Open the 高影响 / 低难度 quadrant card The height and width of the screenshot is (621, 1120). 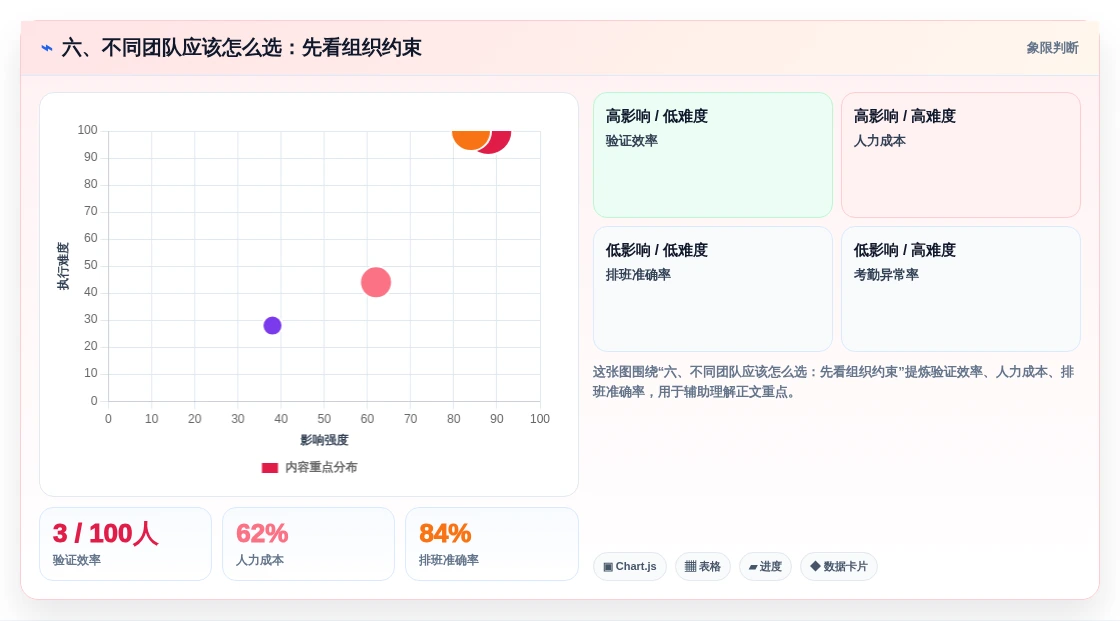point(713,155)
